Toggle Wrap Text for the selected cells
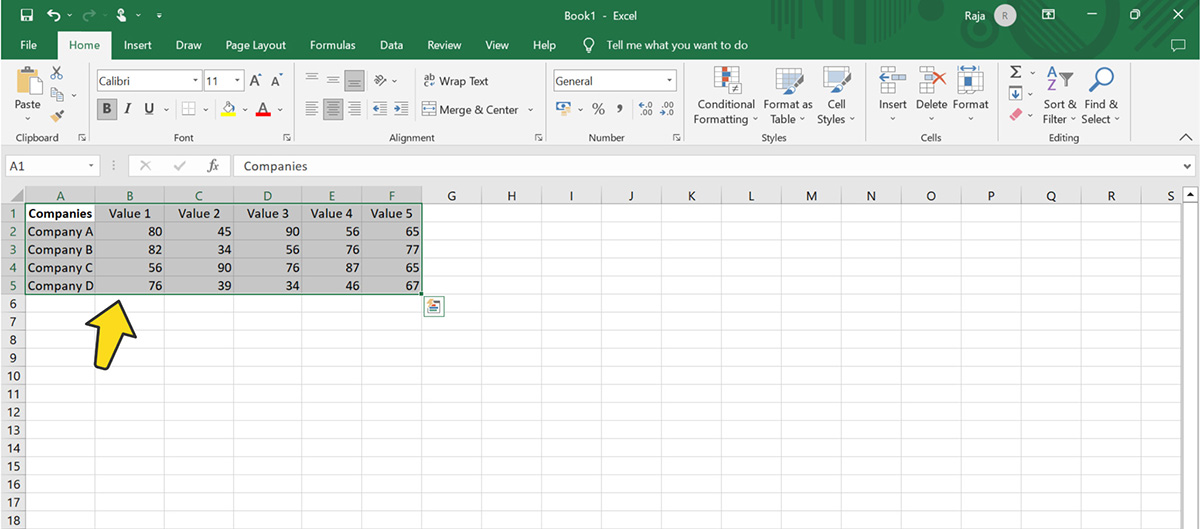Screen dimensions: 1200x529 [456, 81]
